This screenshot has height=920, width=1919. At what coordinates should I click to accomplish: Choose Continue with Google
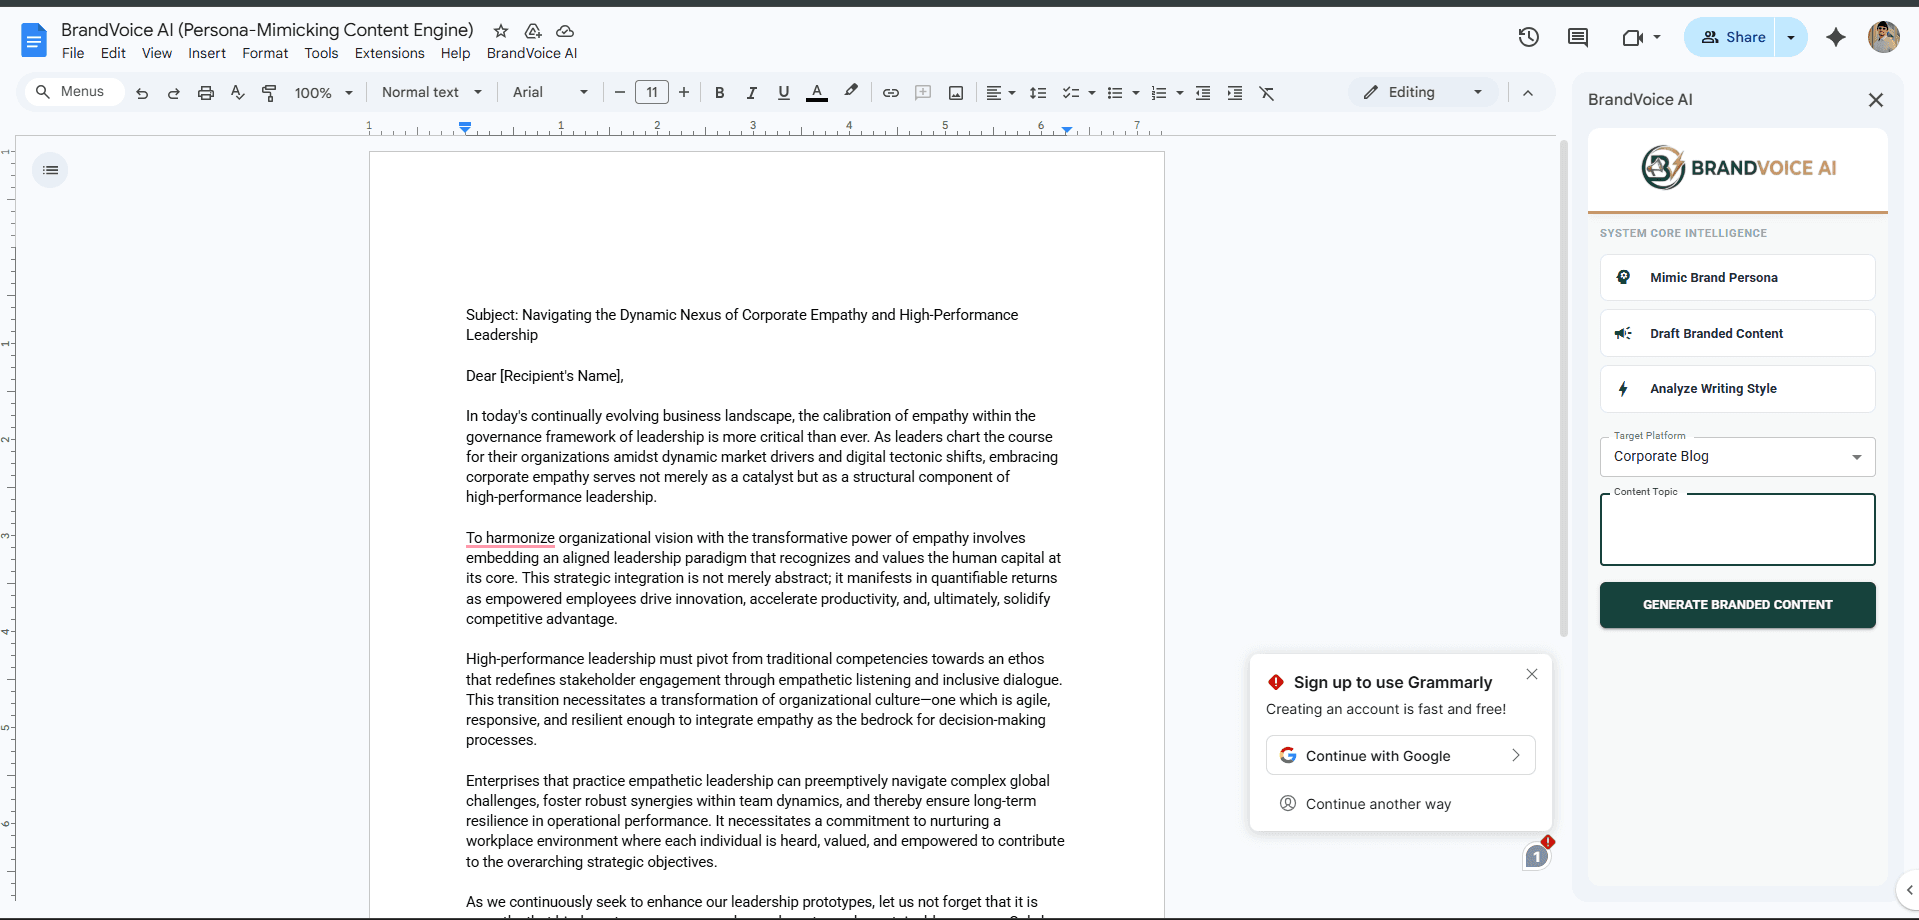pyautogui.click(x=1400, y=756)
